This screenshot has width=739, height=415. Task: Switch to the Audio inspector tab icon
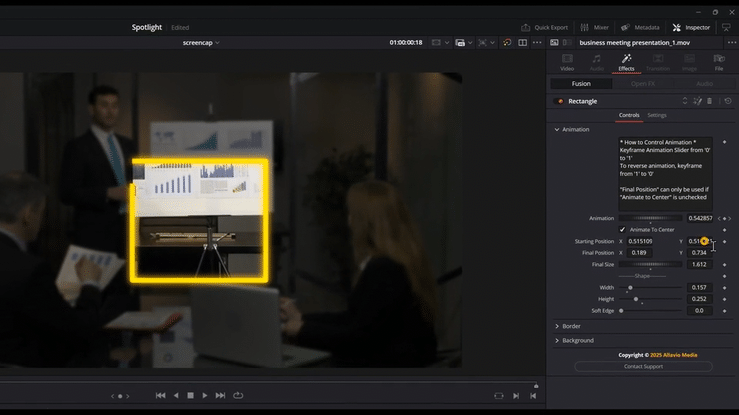click(x=597, y=62)
